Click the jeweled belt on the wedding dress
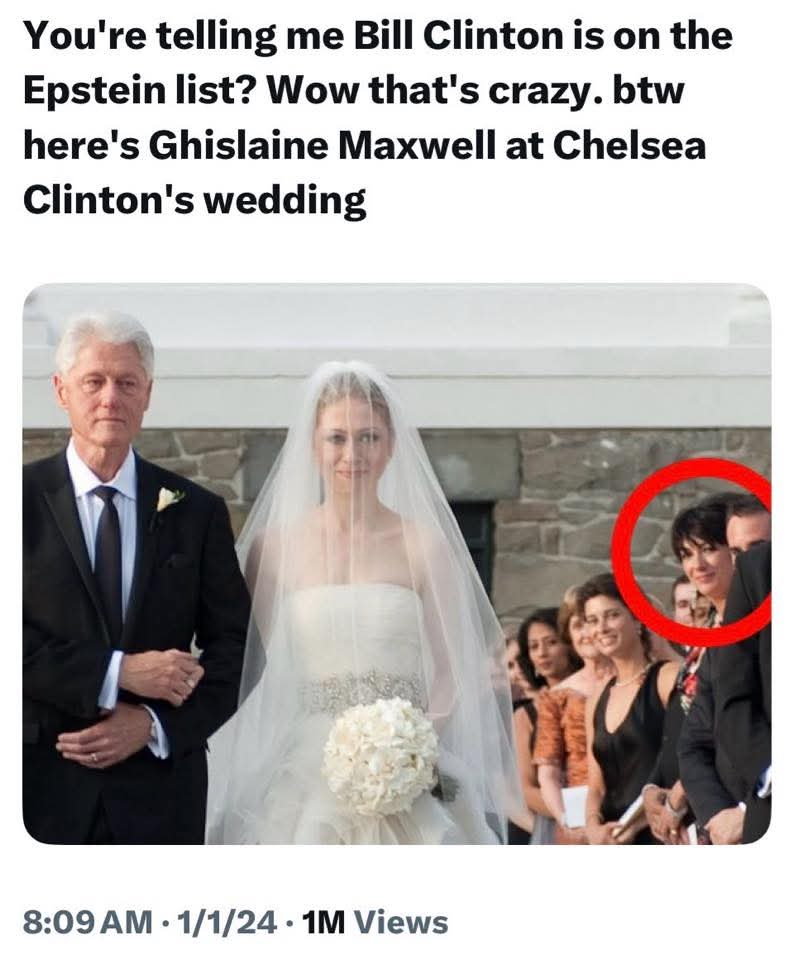Viewport: 794px width, 960px height. 362,689
